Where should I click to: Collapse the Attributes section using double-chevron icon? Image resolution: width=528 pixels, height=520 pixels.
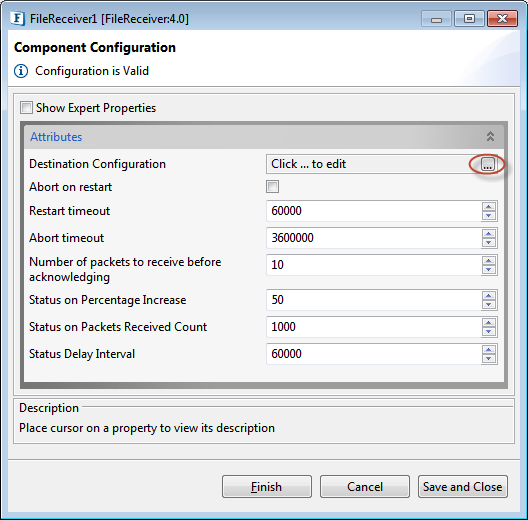490,136
